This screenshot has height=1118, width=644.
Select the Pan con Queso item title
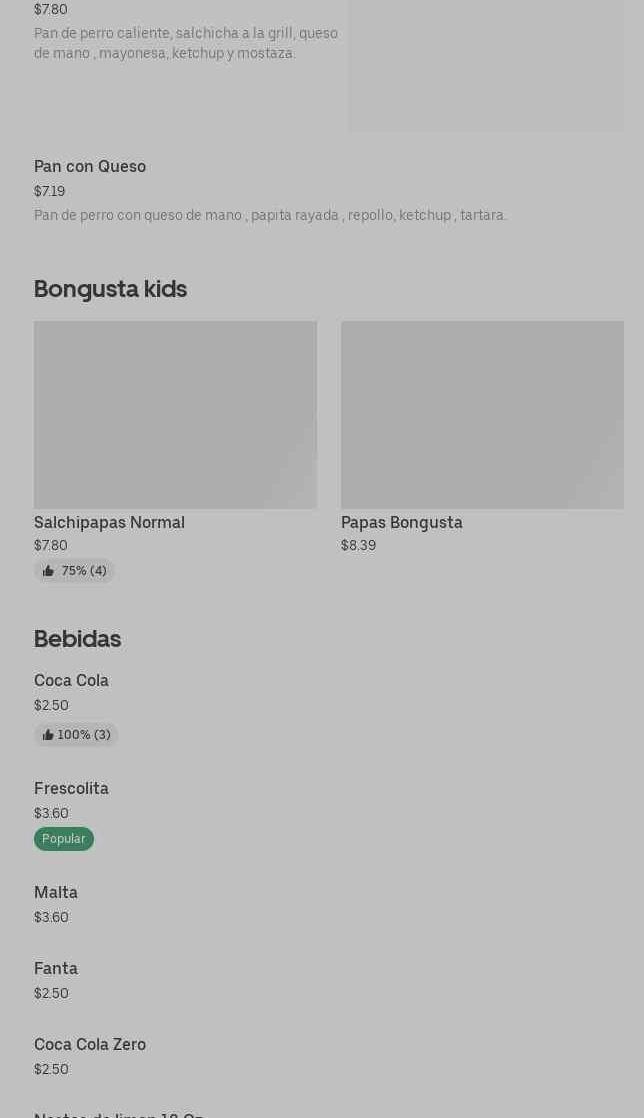[90, 166]
